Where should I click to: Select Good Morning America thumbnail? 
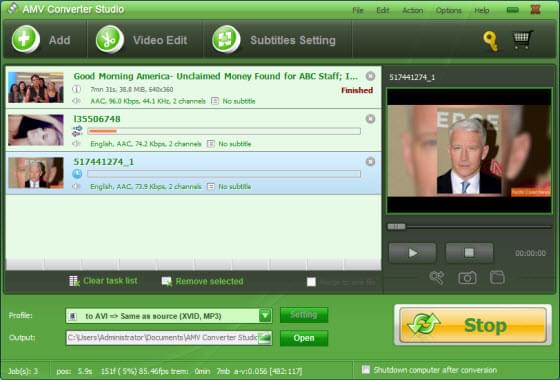(36, 88)
